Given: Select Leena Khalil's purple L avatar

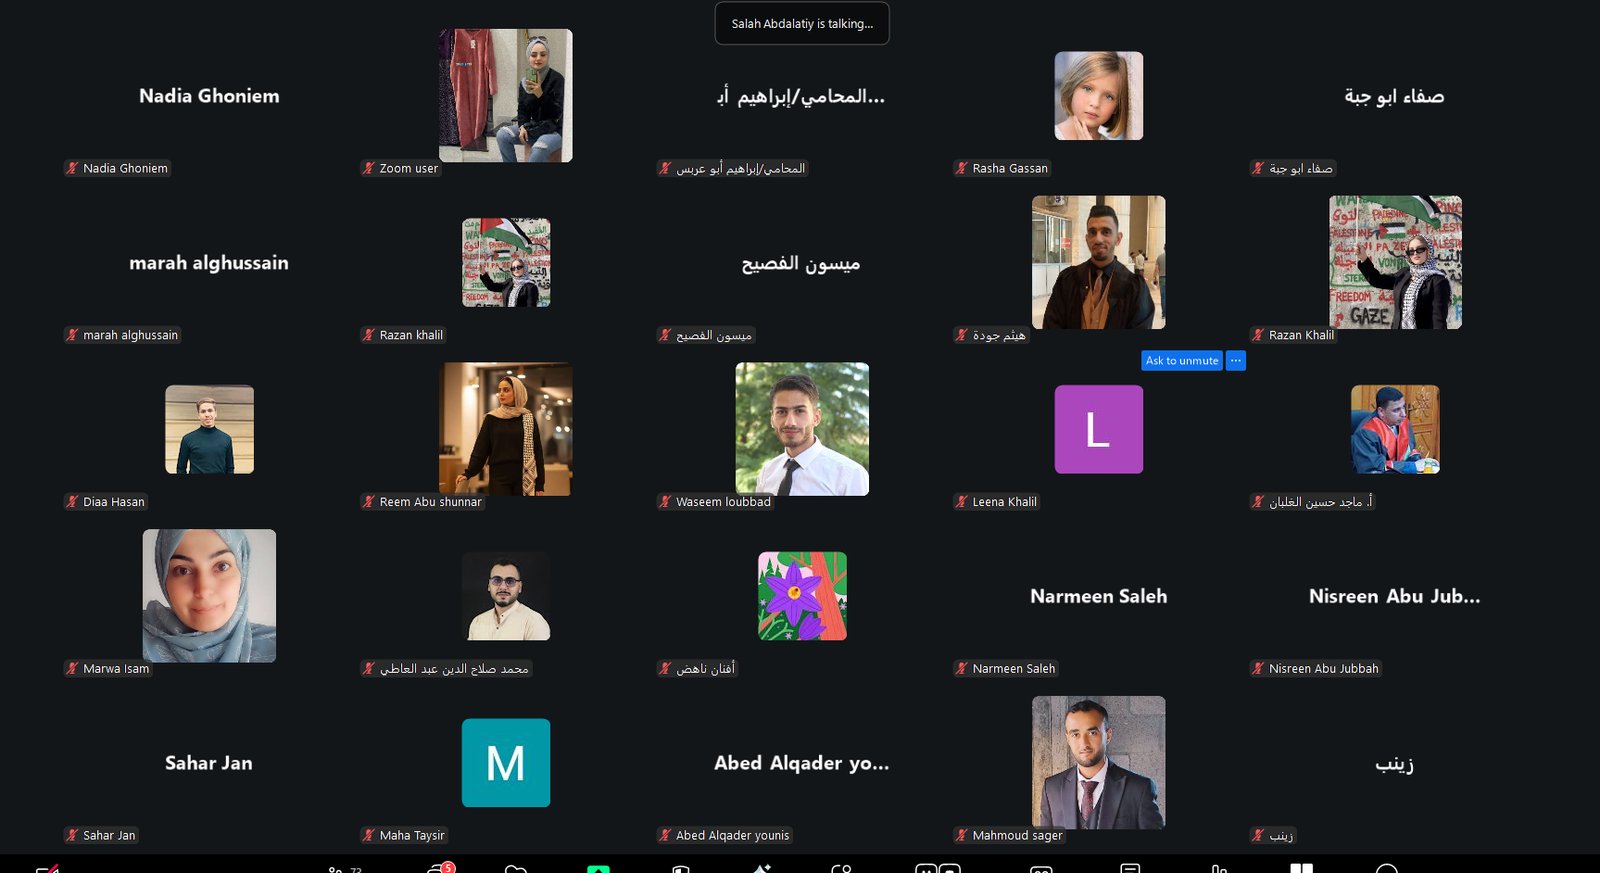Looking at the screenshot, I should tap(1098, 429).
